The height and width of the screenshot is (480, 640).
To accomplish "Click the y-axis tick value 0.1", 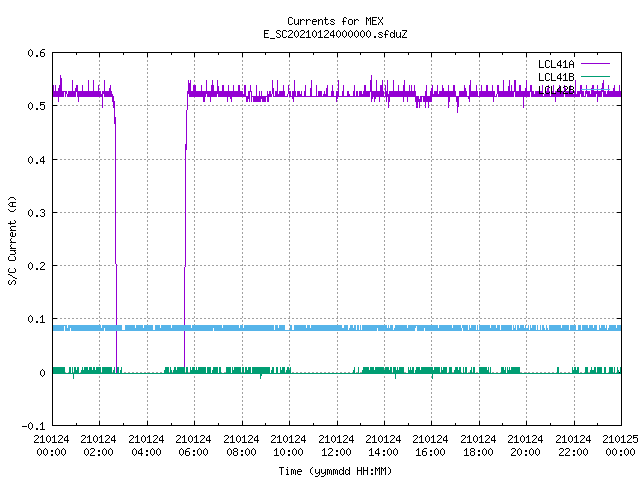I will pos(36,319).
